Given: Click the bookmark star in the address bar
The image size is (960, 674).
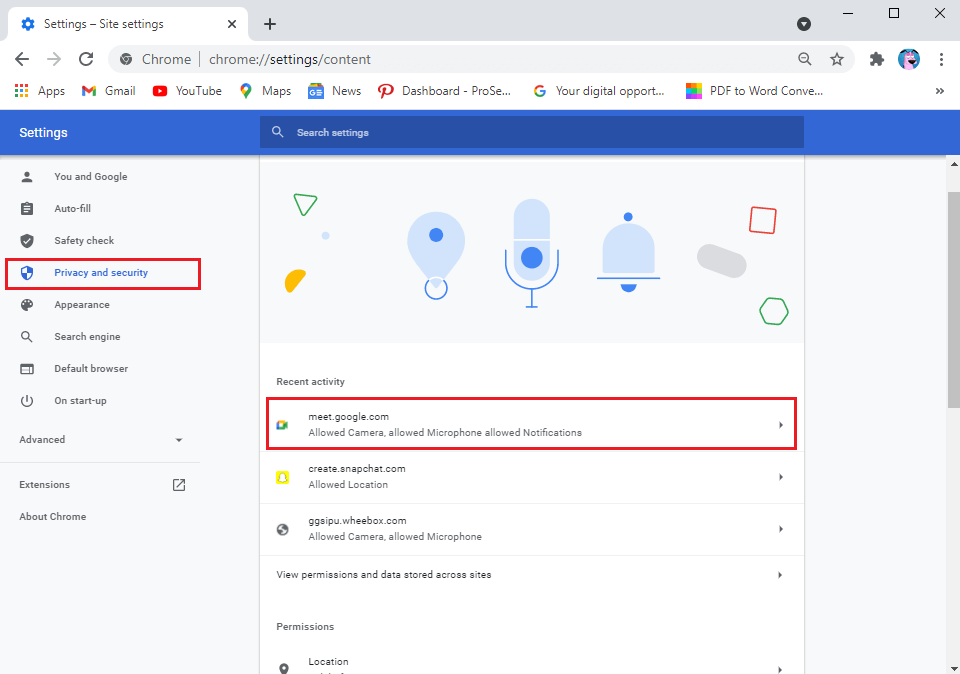Looking at the screenshot, I should tap(837, 59).
